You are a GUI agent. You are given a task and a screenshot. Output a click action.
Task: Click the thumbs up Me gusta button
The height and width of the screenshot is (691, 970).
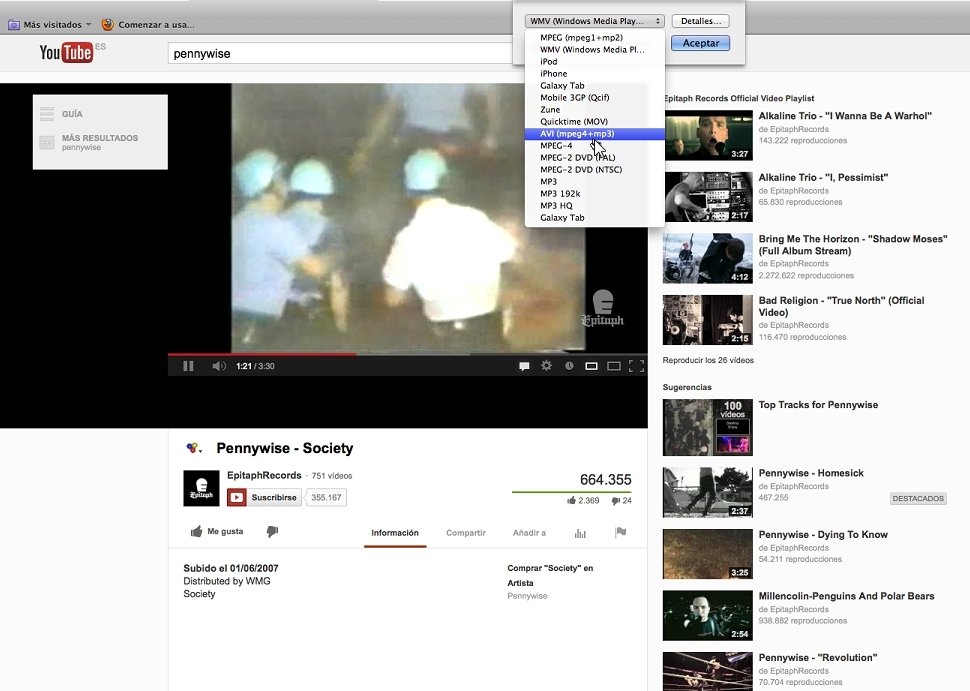217,531
